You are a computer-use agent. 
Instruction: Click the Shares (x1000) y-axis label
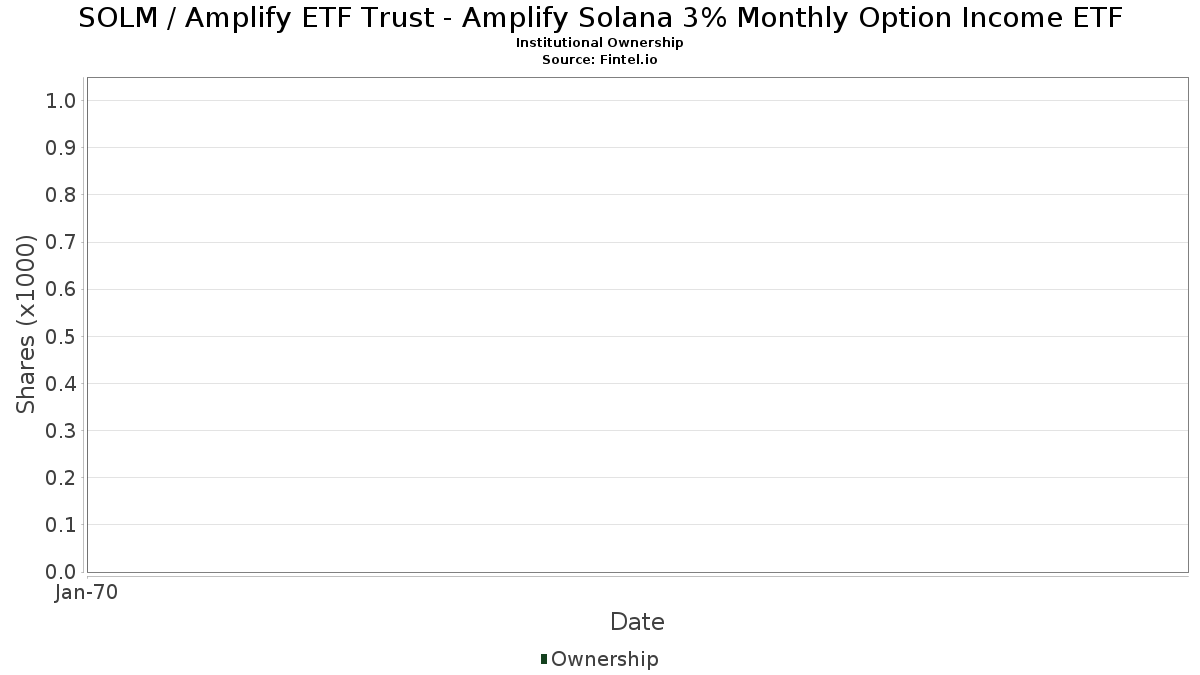27,325
